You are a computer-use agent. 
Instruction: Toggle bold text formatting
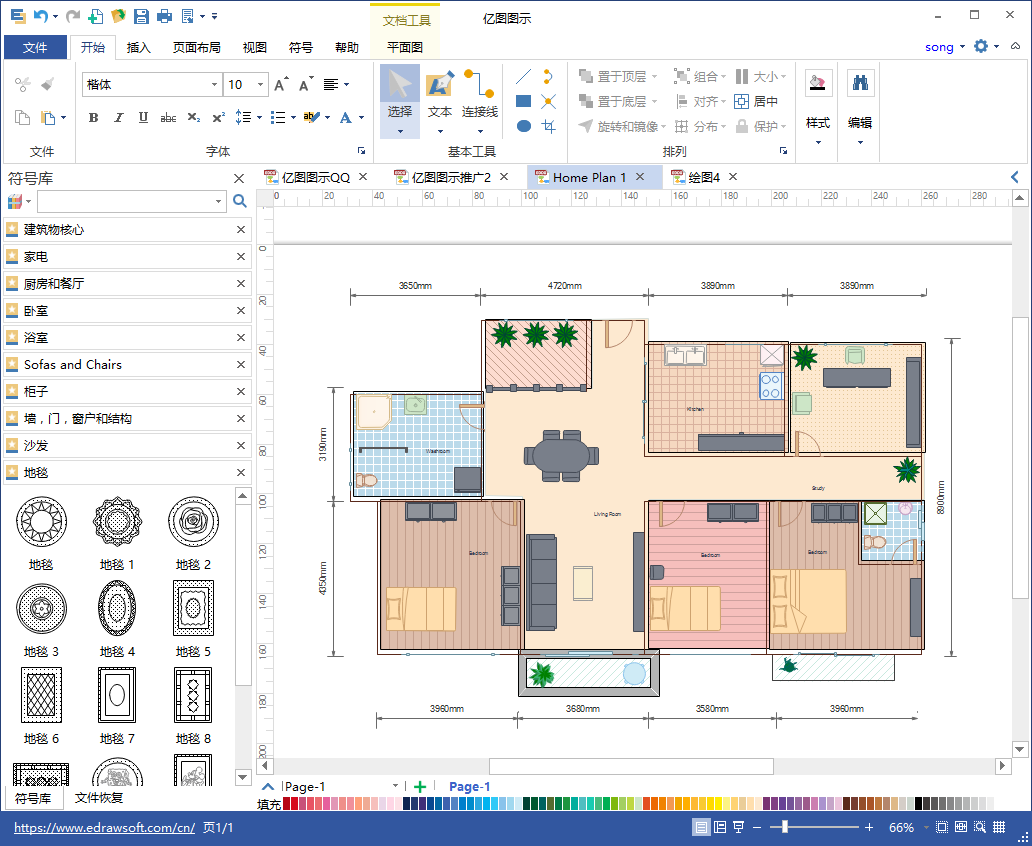coord(94,118)
